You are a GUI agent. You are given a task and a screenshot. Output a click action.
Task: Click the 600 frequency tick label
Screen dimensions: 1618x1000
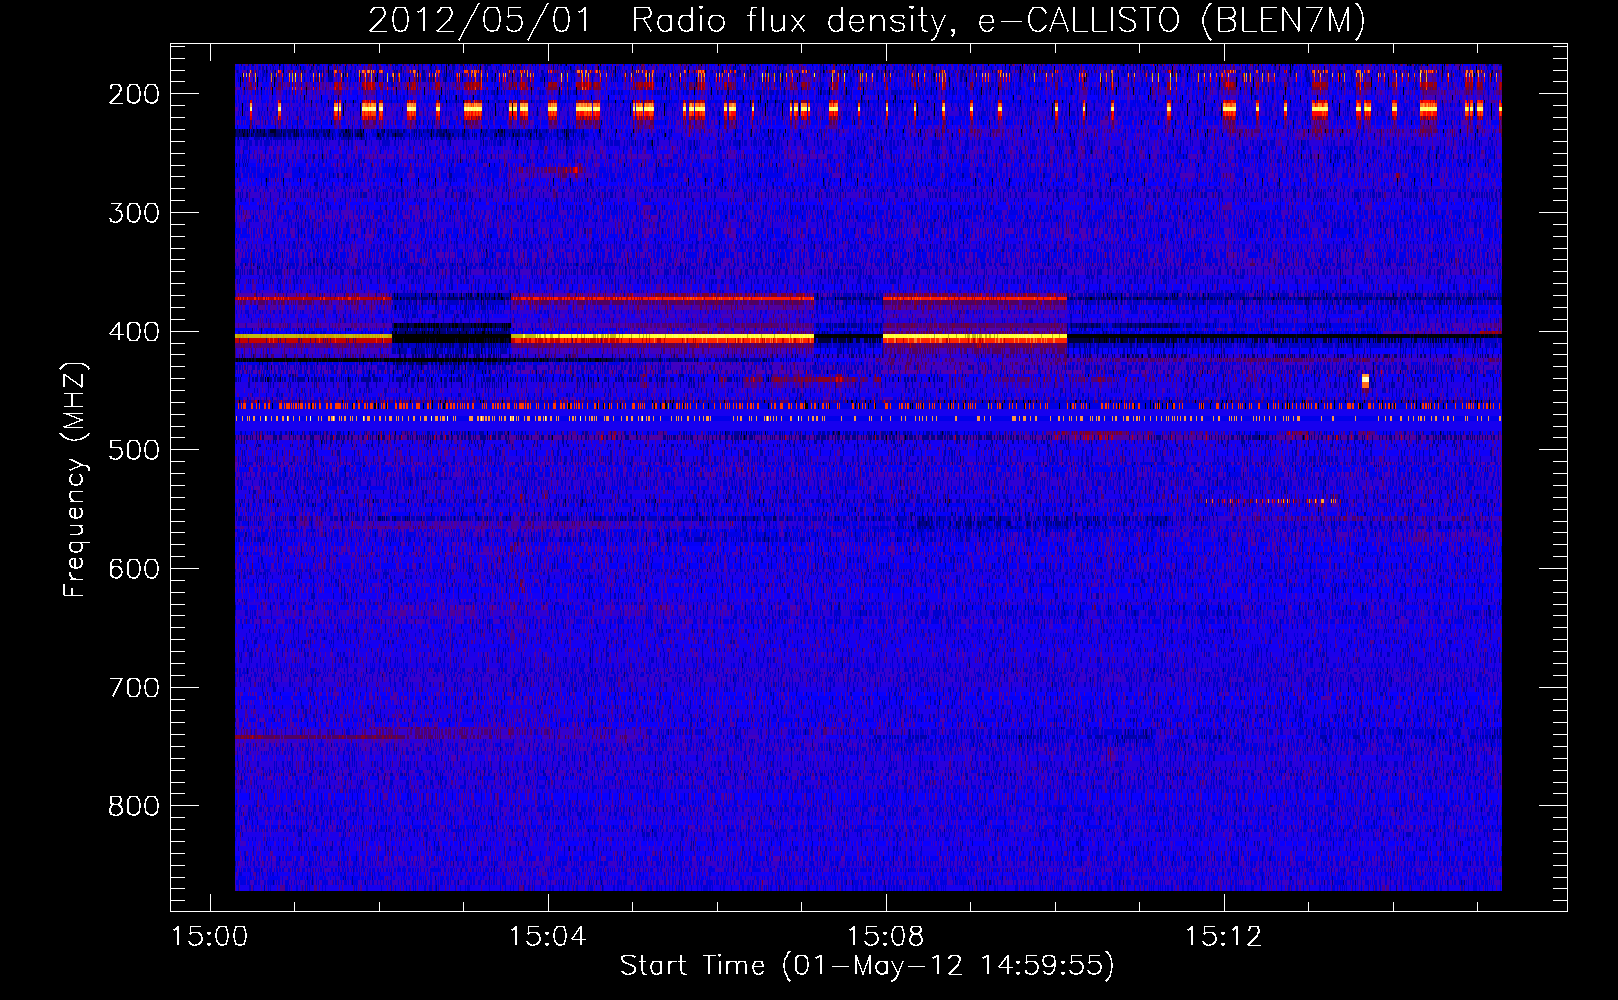tap(134, 569)
